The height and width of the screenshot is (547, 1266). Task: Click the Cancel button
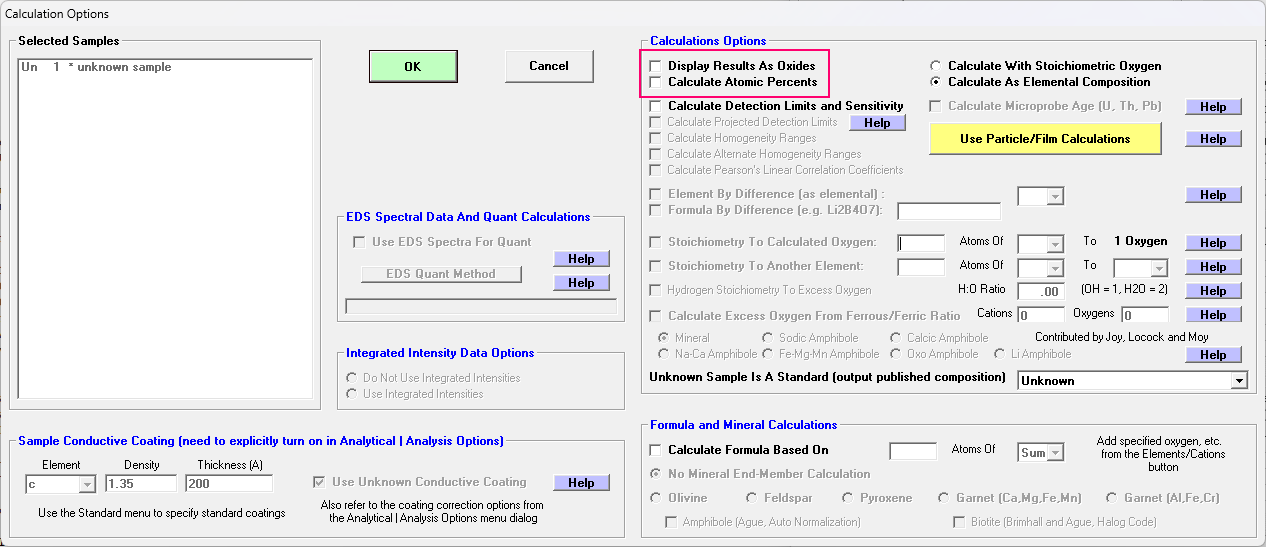[548, 66]
